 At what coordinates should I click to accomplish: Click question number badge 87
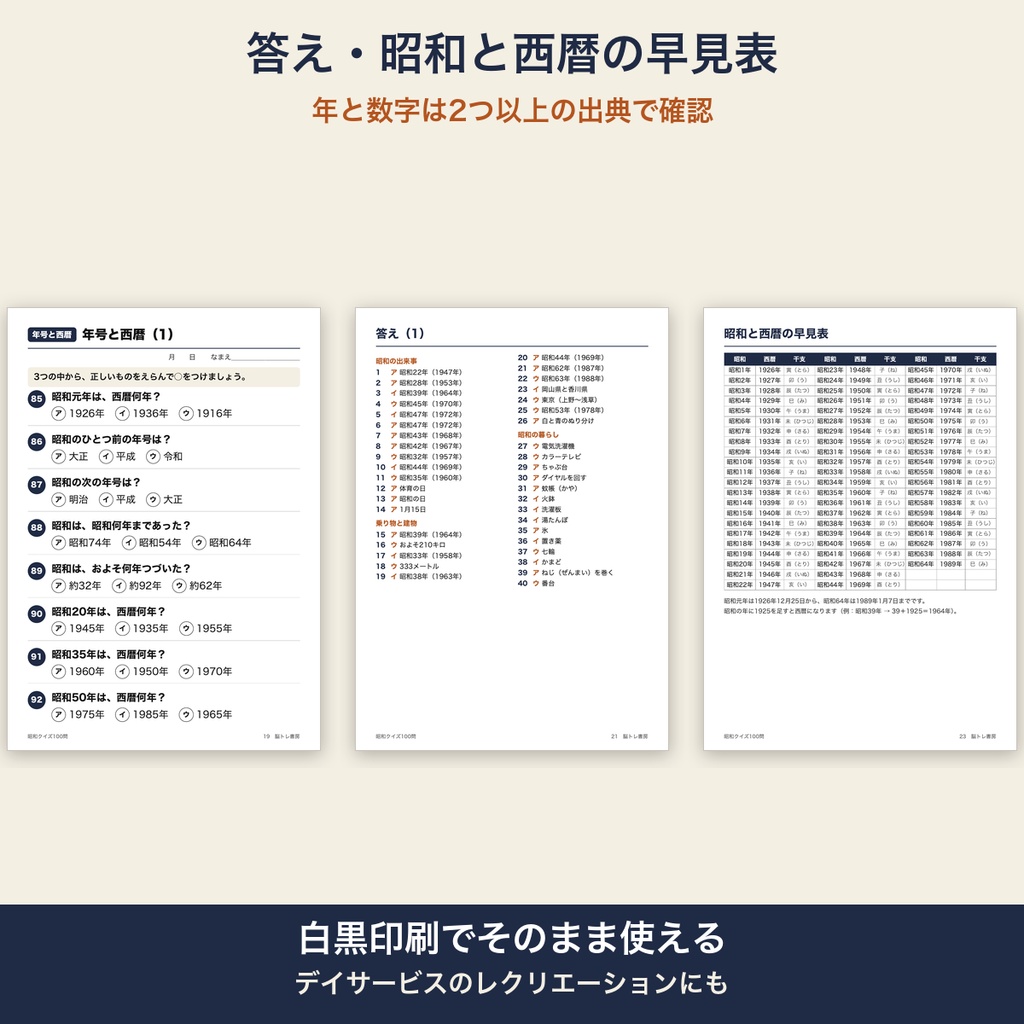click(x=37, y=485)
